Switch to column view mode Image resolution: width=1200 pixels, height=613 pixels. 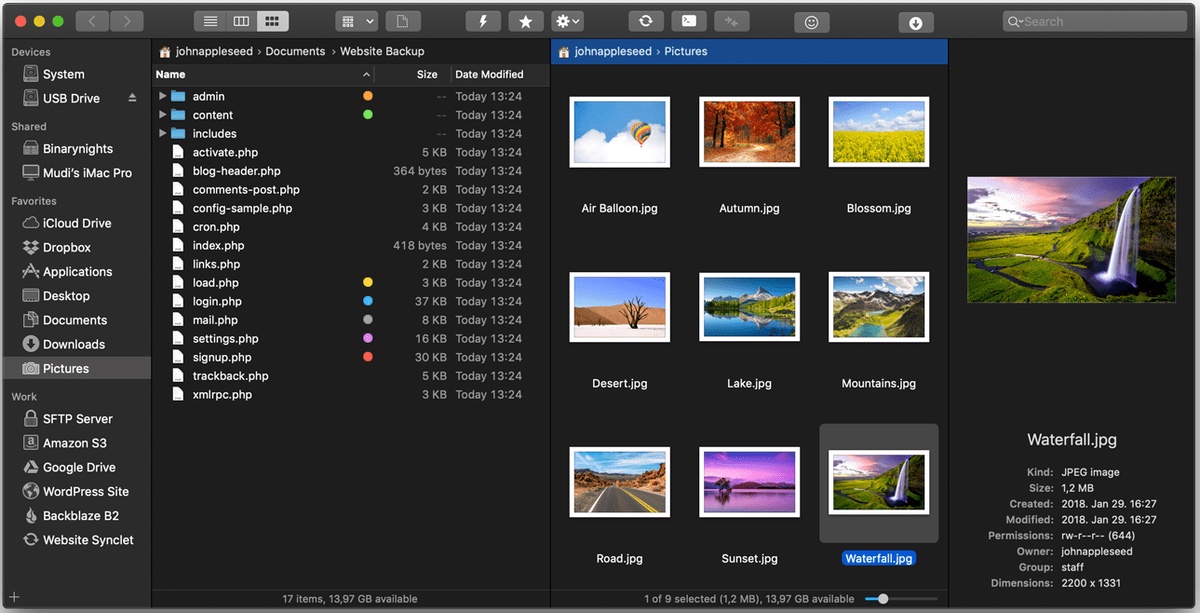241,21
